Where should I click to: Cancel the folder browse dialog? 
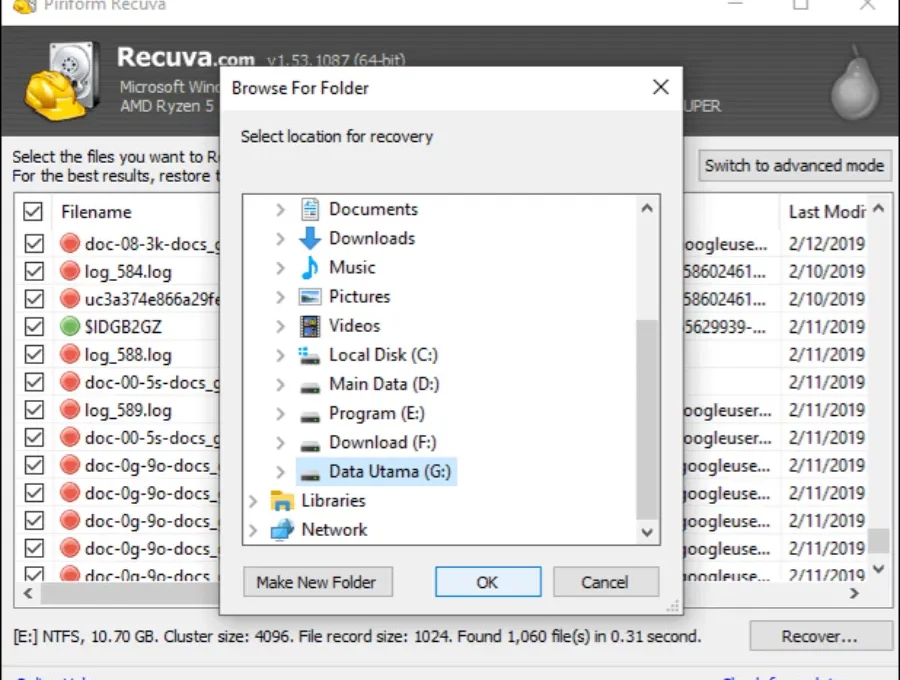[x=606, y=582]
